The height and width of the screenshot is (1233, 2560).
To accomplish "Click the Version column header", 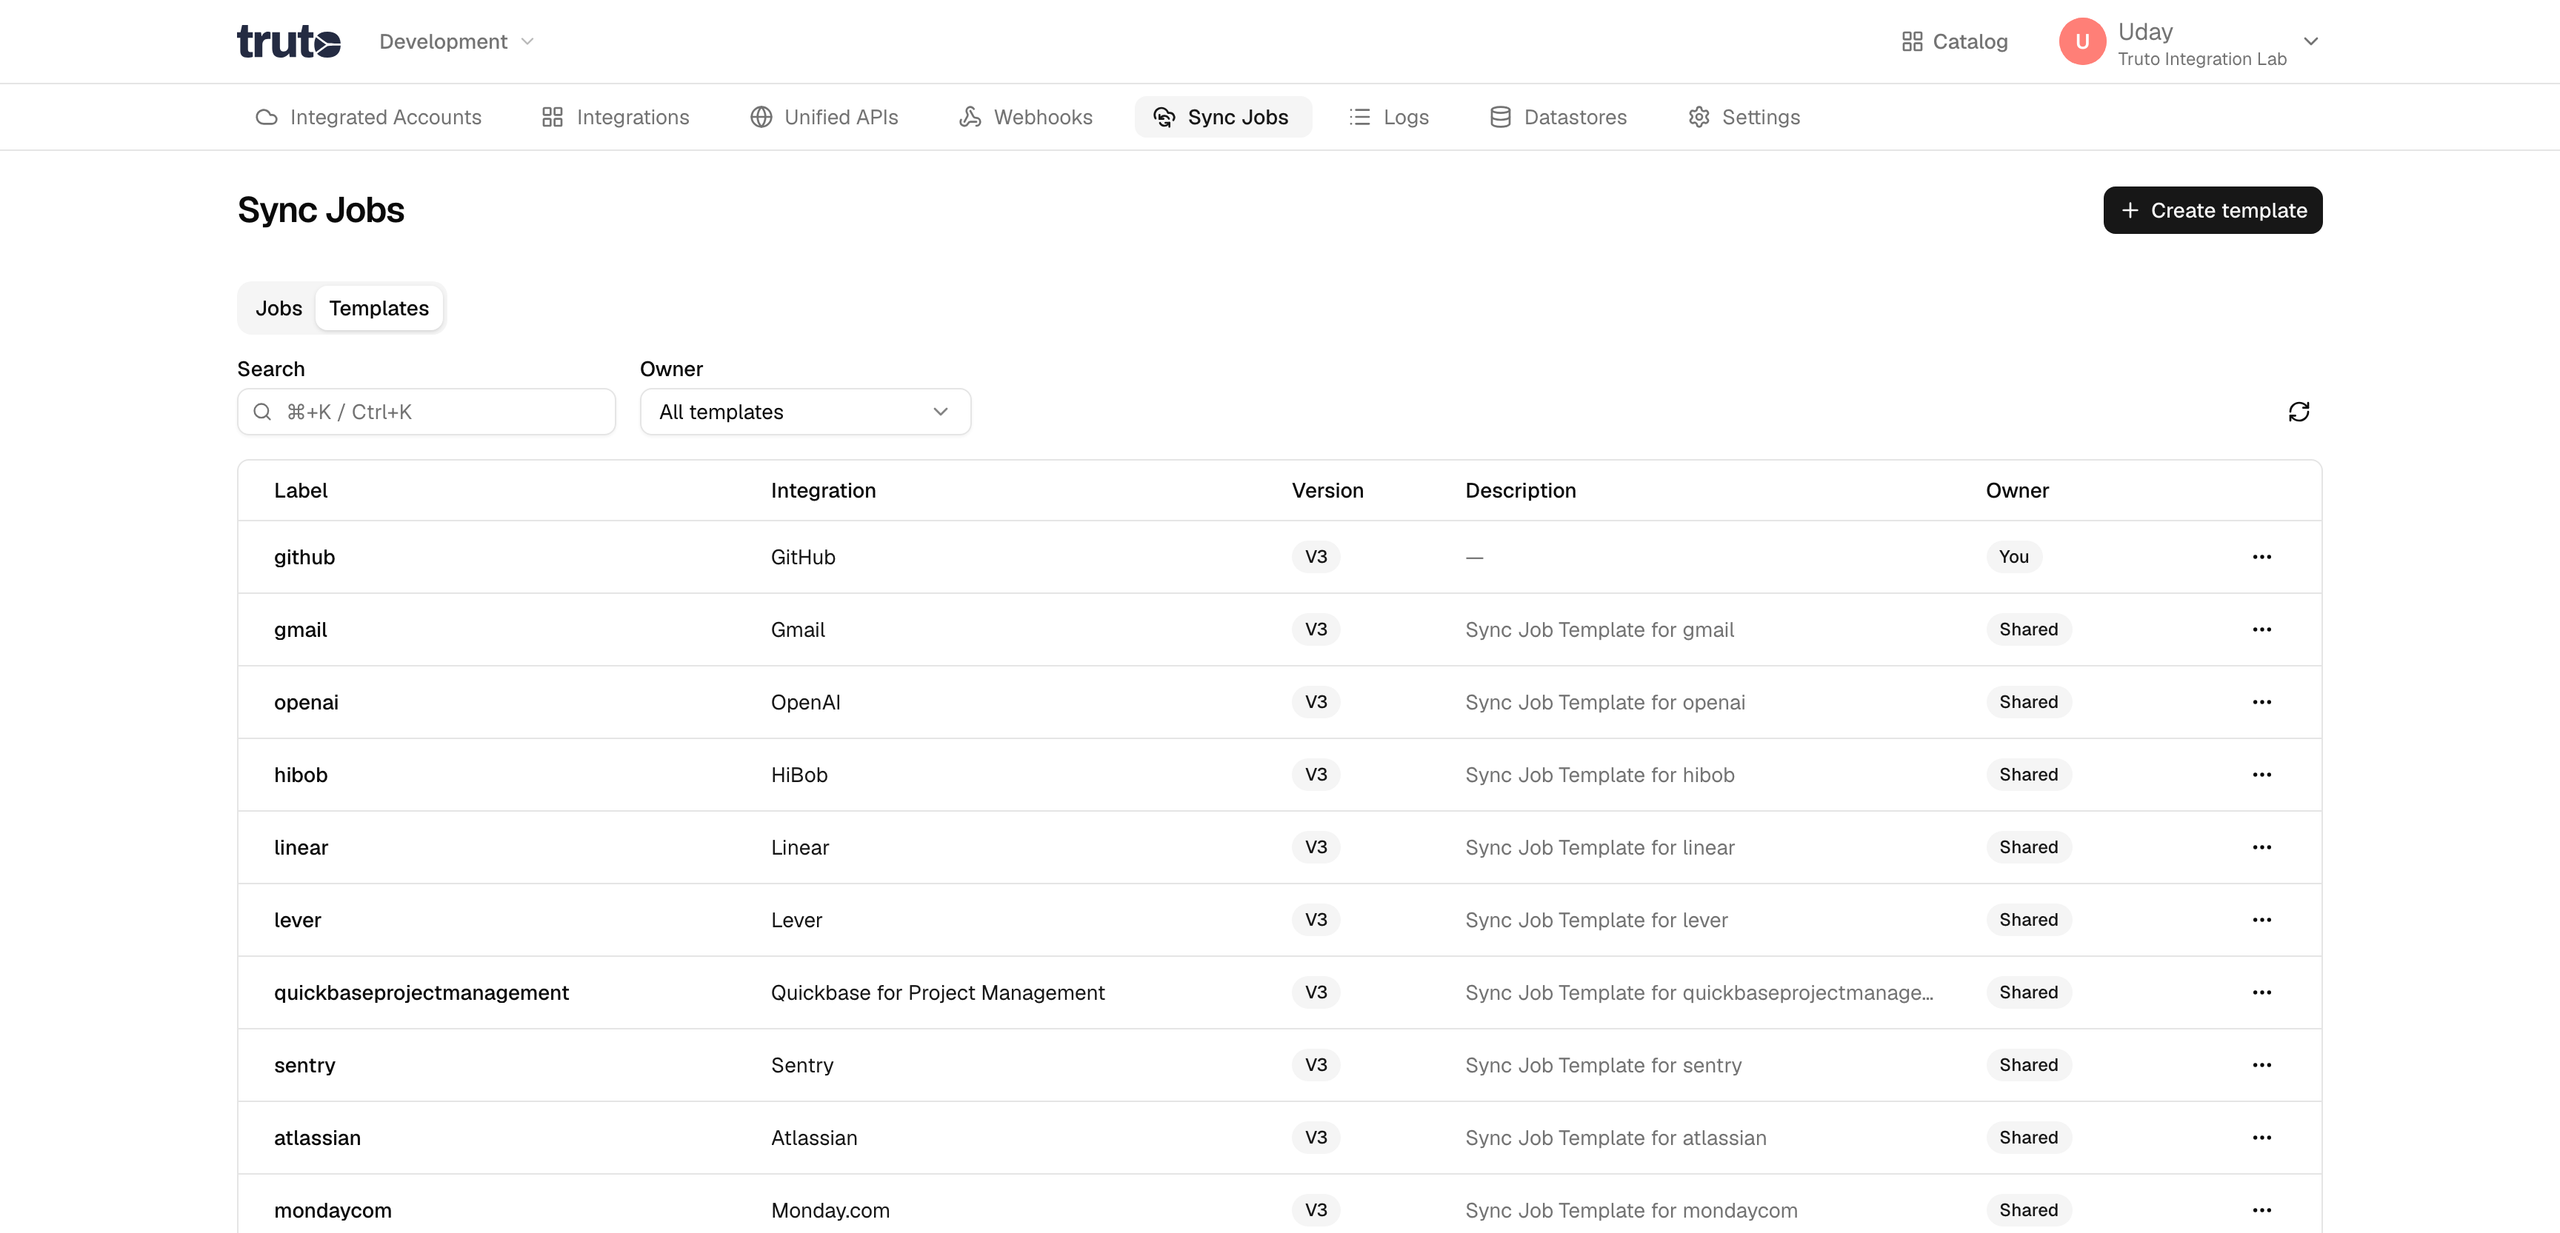I will 1327,491.
